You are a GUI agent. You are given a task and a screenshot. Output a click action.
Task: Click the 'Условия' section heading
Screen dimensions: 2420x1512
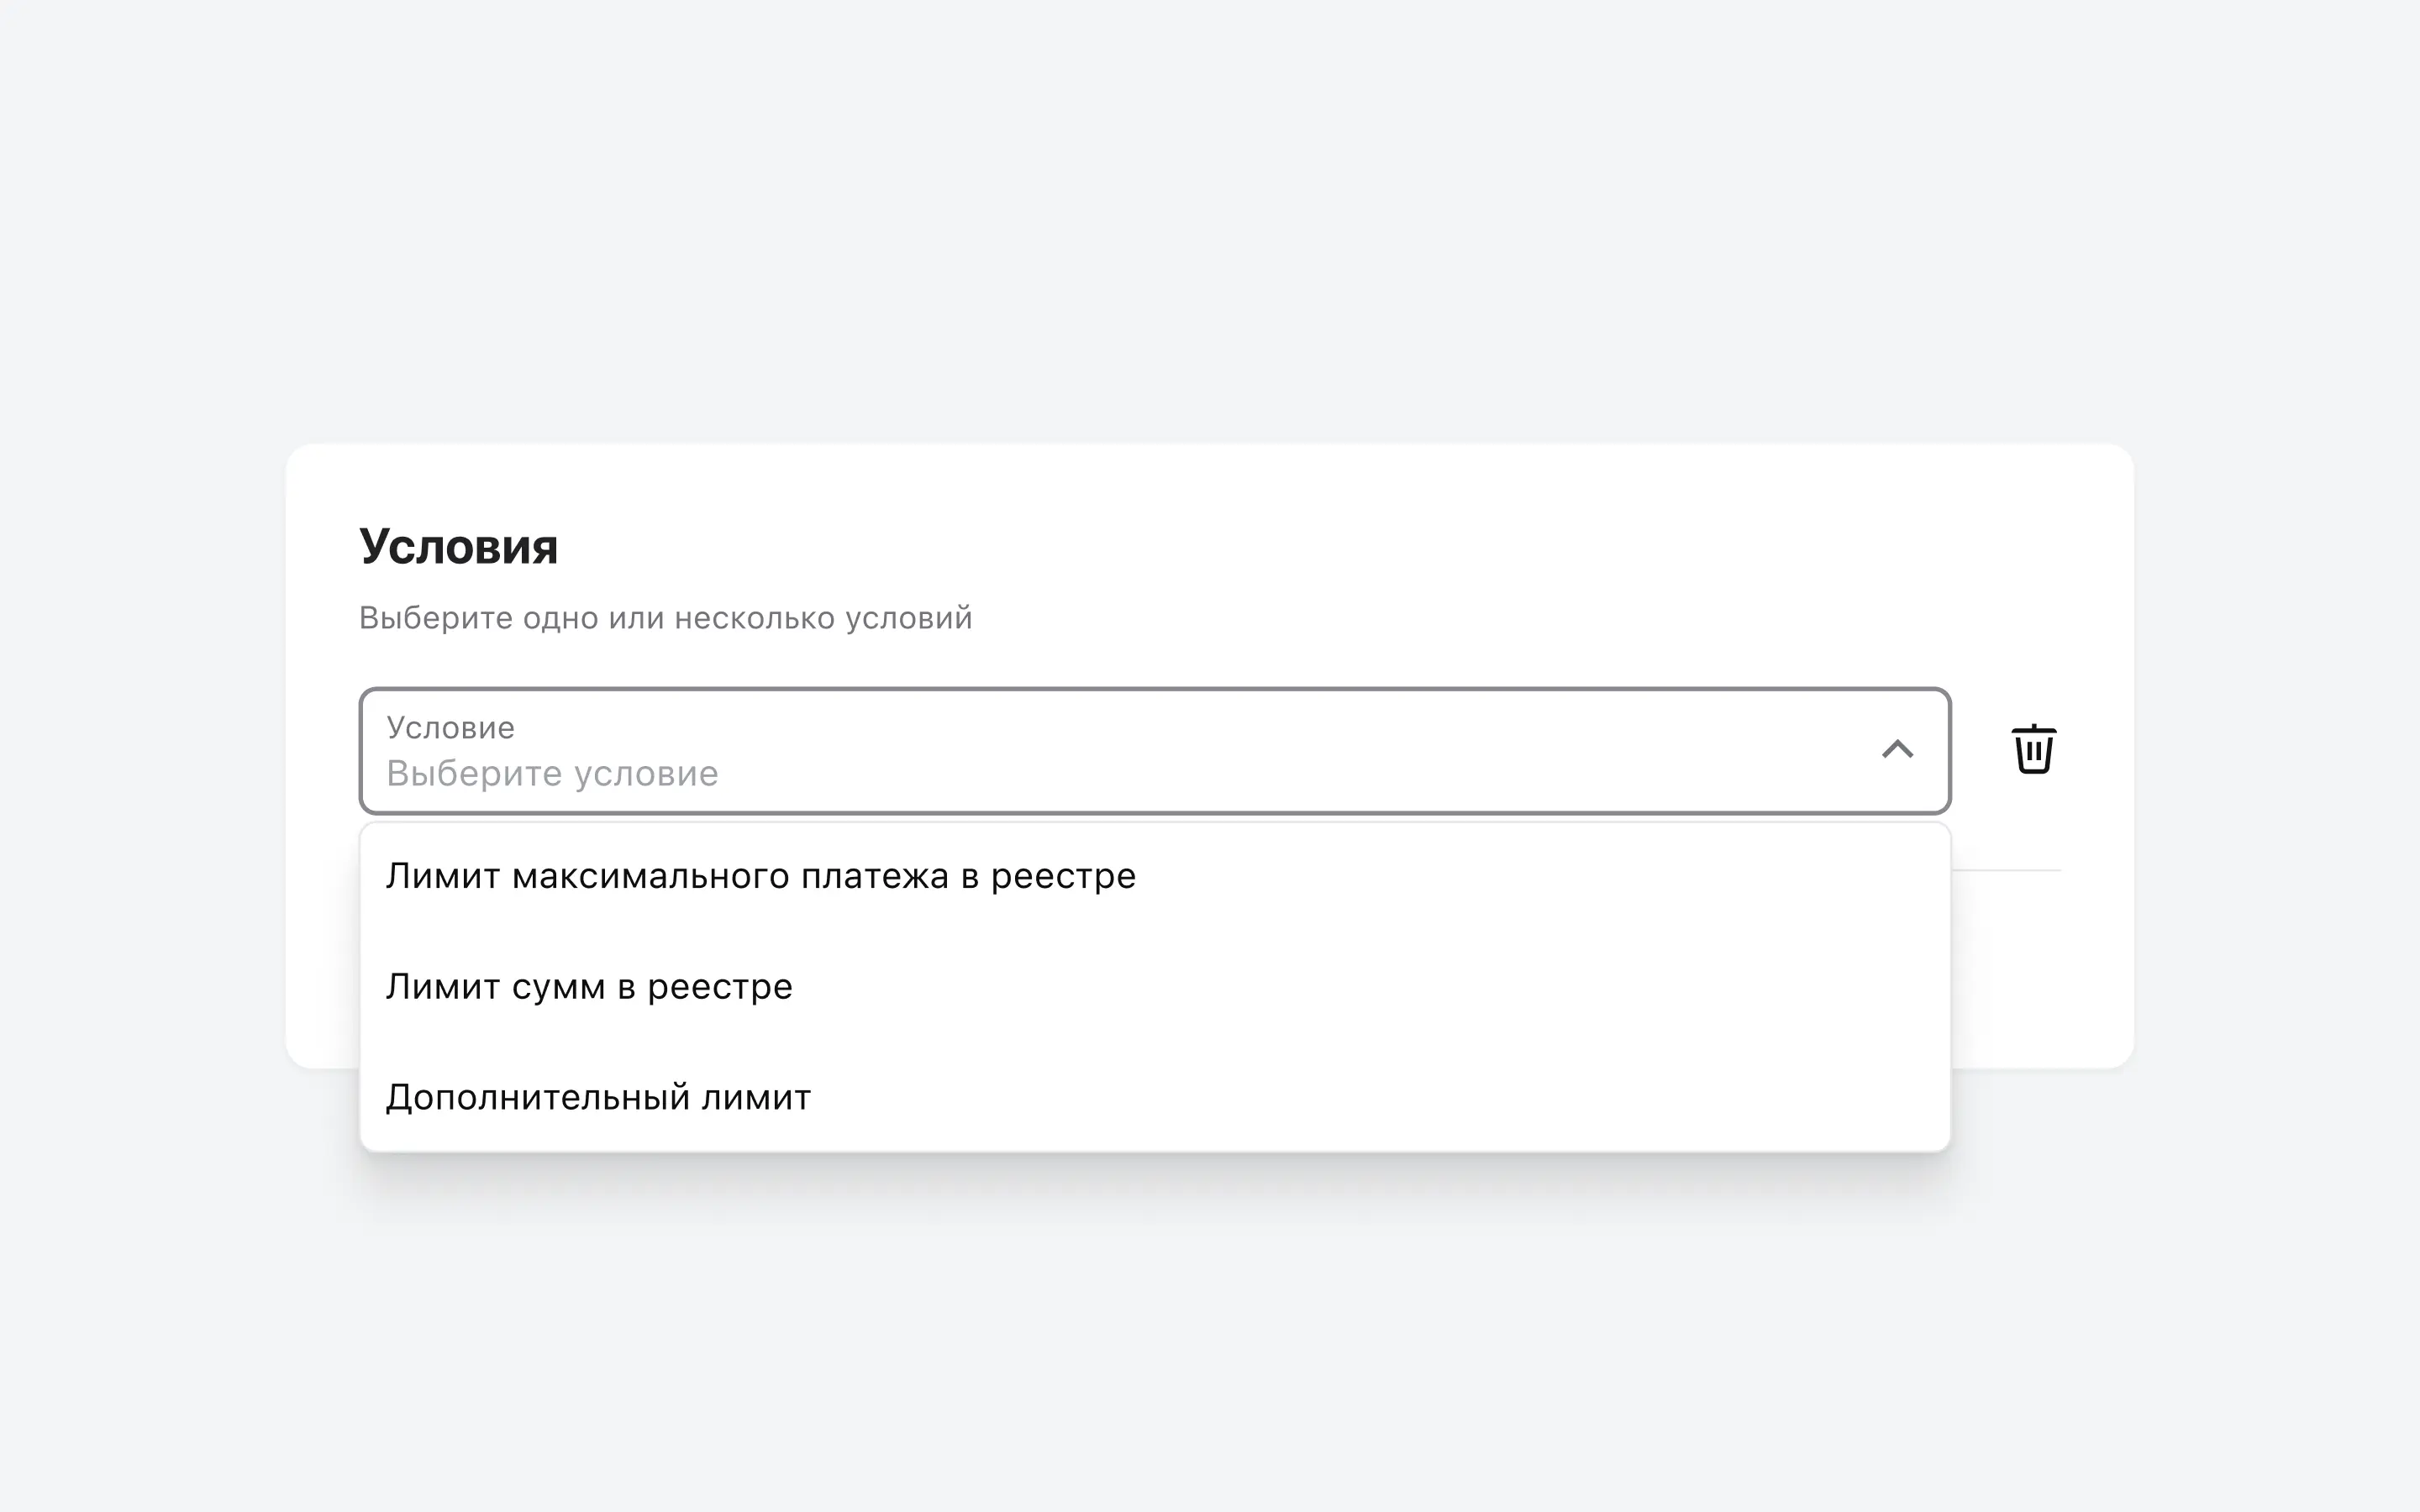tap(458, 547)
